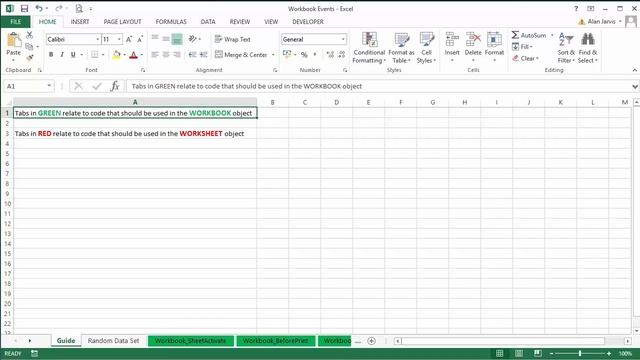
Task: Decrease the font size
Action: pyautogui.click(x=140, y=39)
